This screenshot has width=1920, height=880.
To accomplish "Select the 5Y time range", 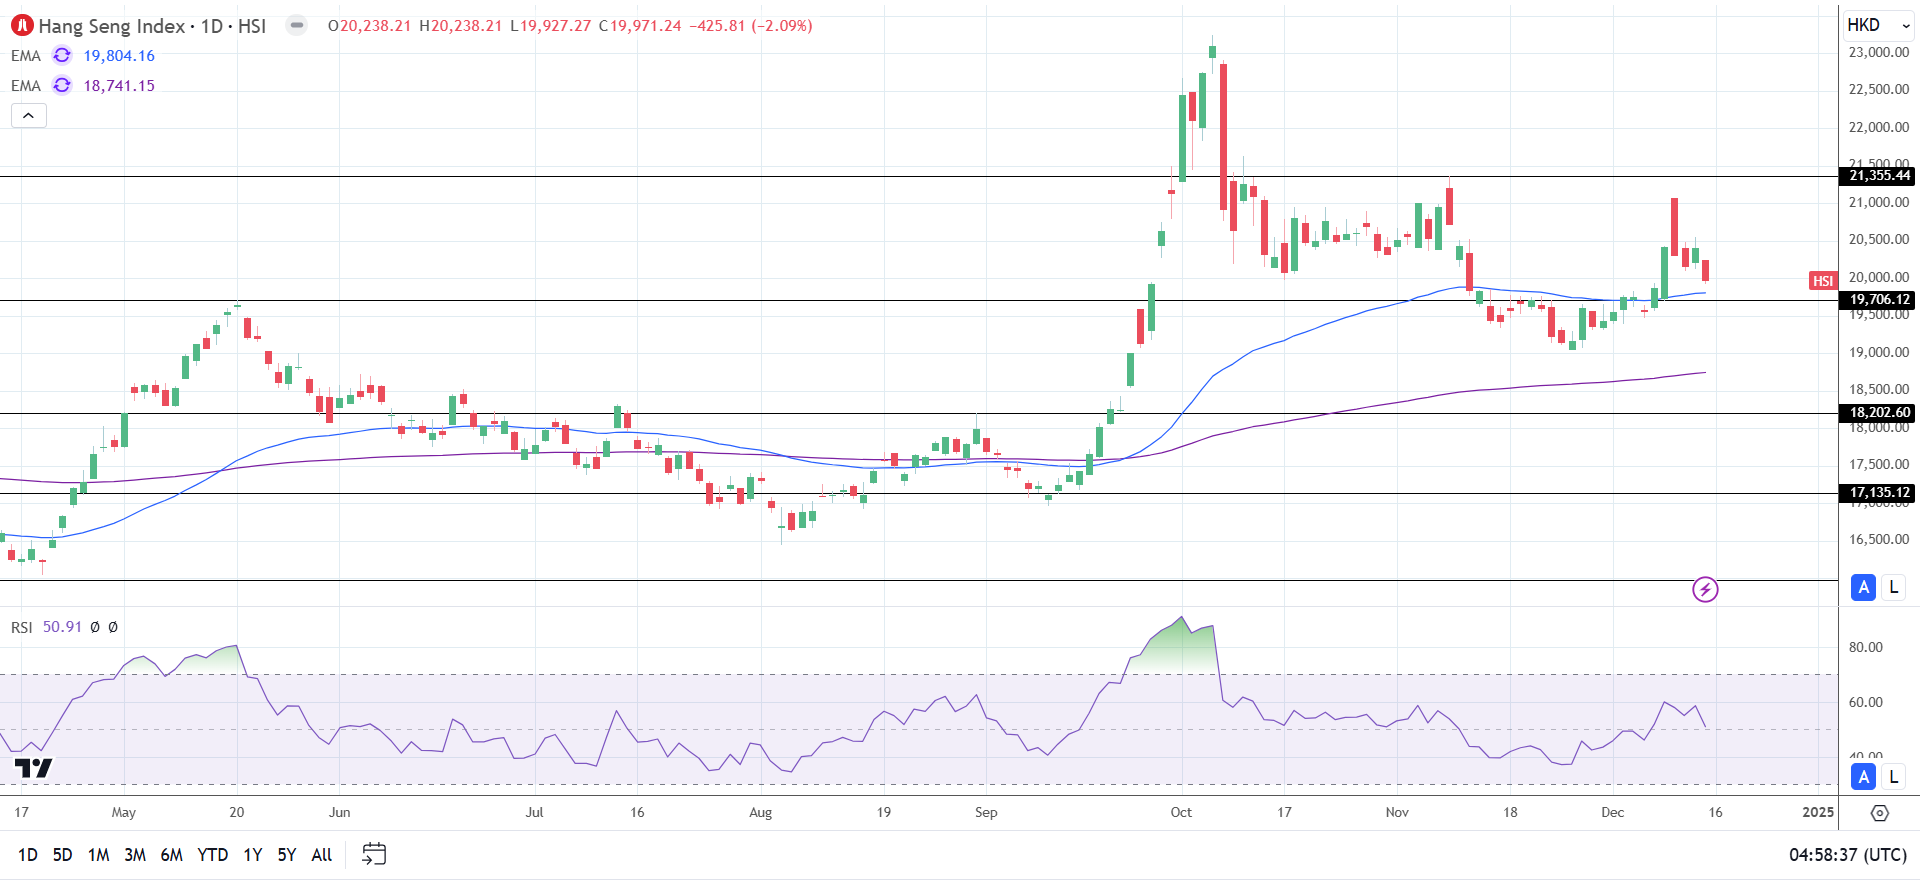I will pos(287,855).
